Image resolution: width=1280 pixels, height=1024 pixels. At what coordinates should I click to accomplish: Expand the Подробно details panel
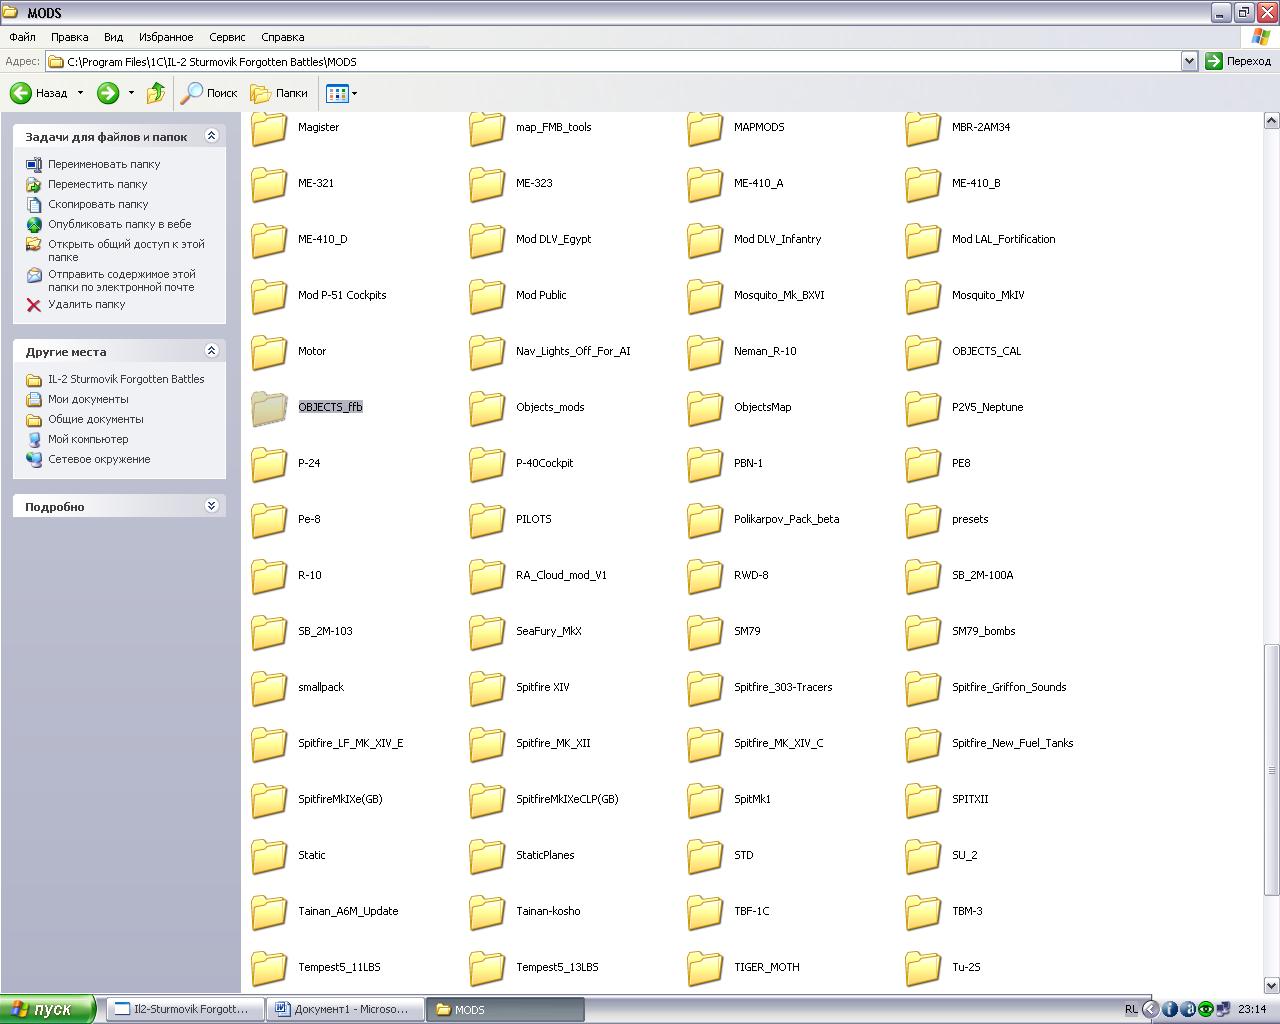pos(211,506)
